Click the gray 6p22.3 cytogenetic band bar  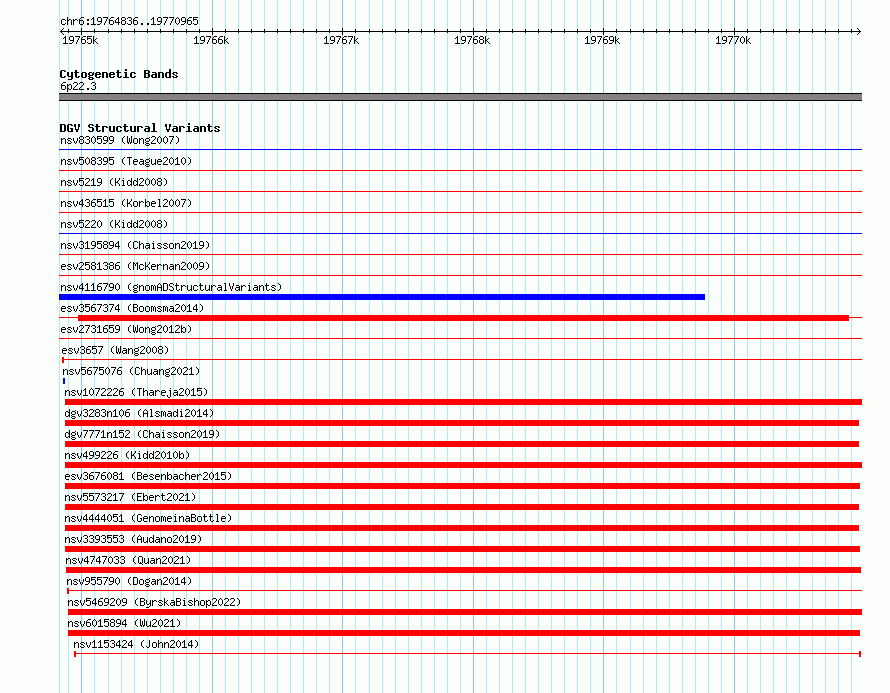point(460,97)
